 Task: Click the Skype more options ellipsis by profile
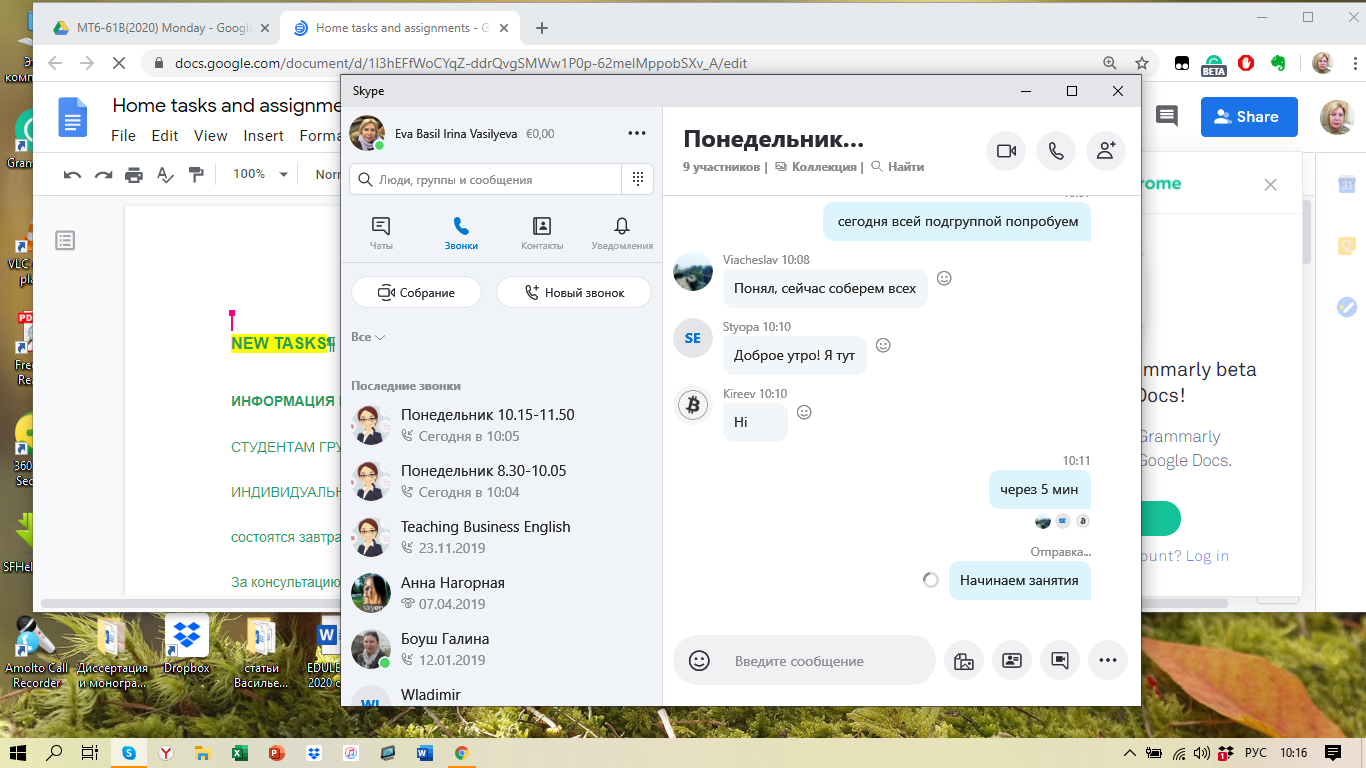click(637, 133)
